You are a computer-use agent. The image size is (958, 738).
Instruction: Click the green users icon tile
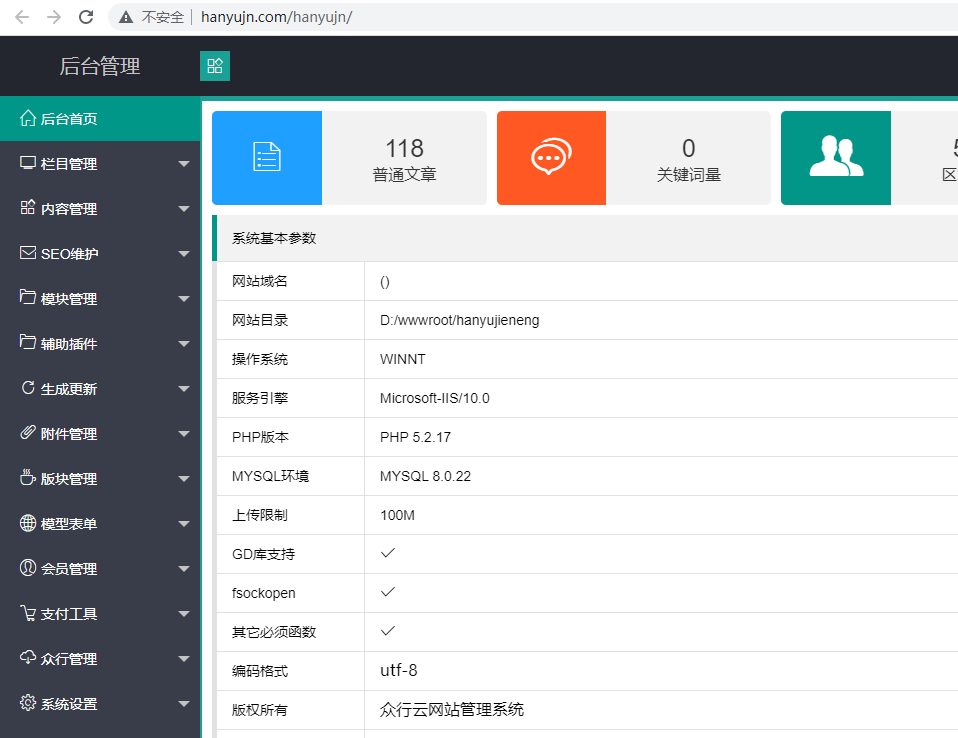(x=835, y=158)
